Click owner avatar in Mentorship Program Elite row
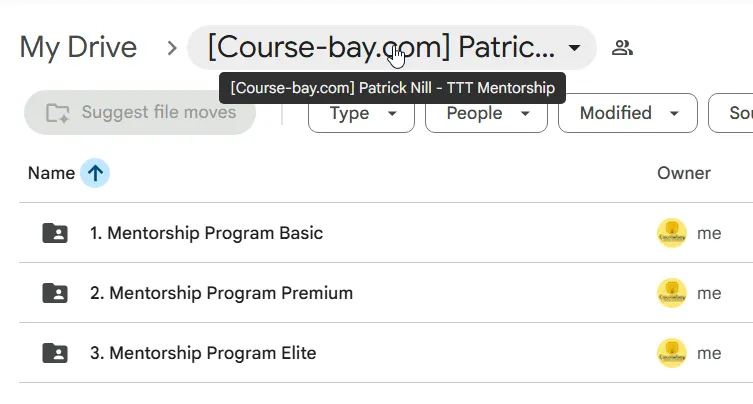Viewport: 753px width, 404px height. pyautogui.click(x=672, y=353)
